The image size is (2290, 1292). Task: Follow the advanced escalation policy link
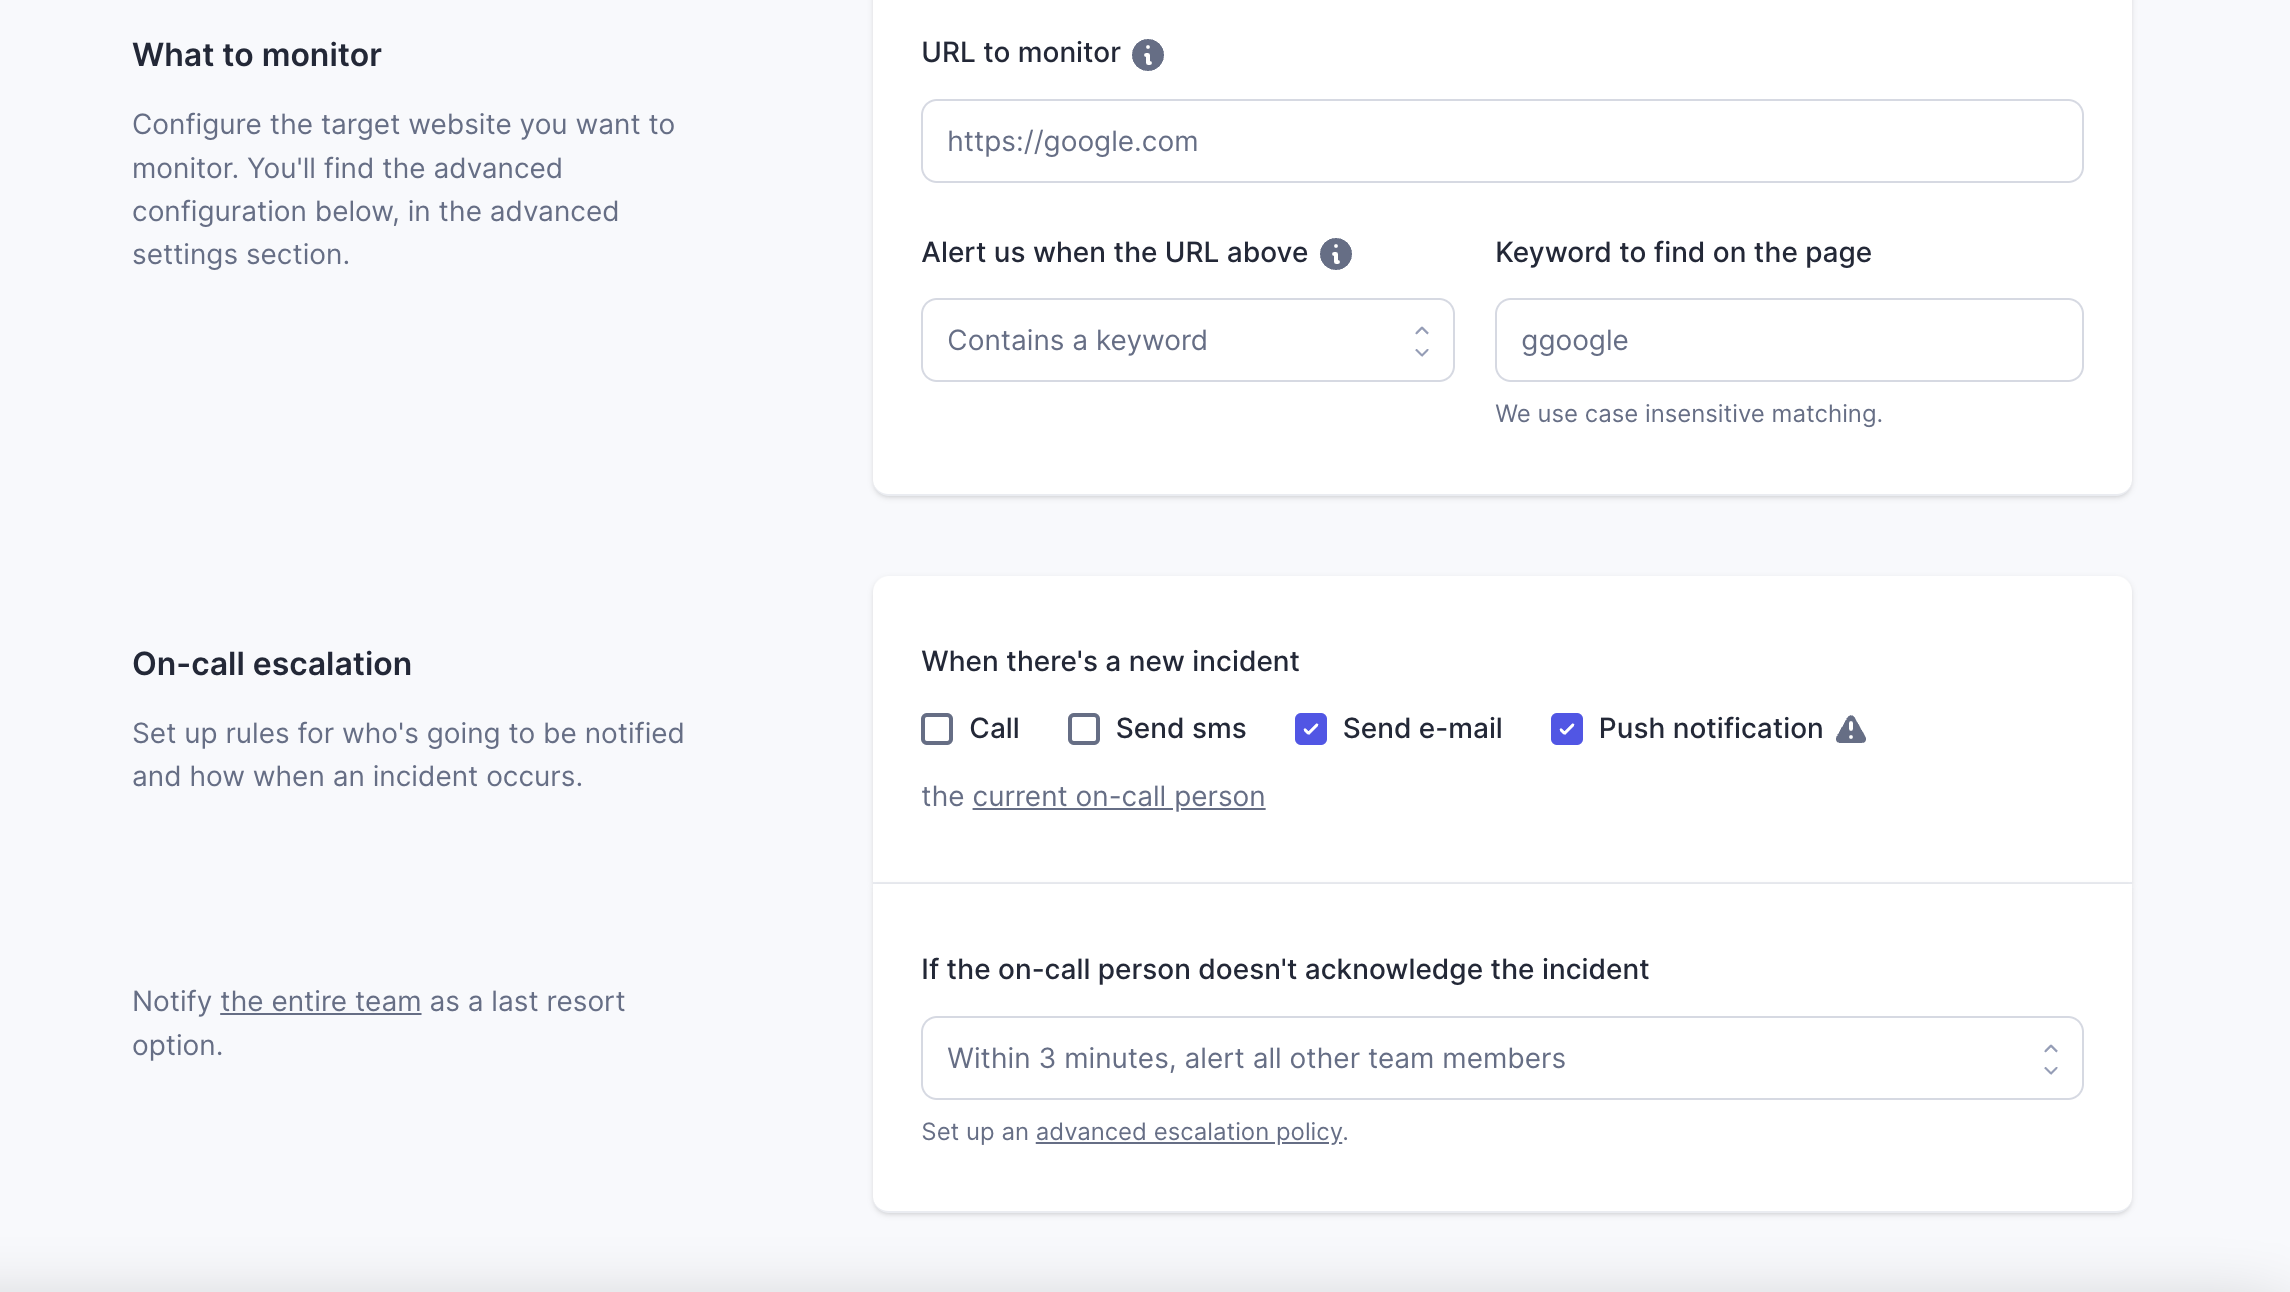[x=1188, y=1132]
